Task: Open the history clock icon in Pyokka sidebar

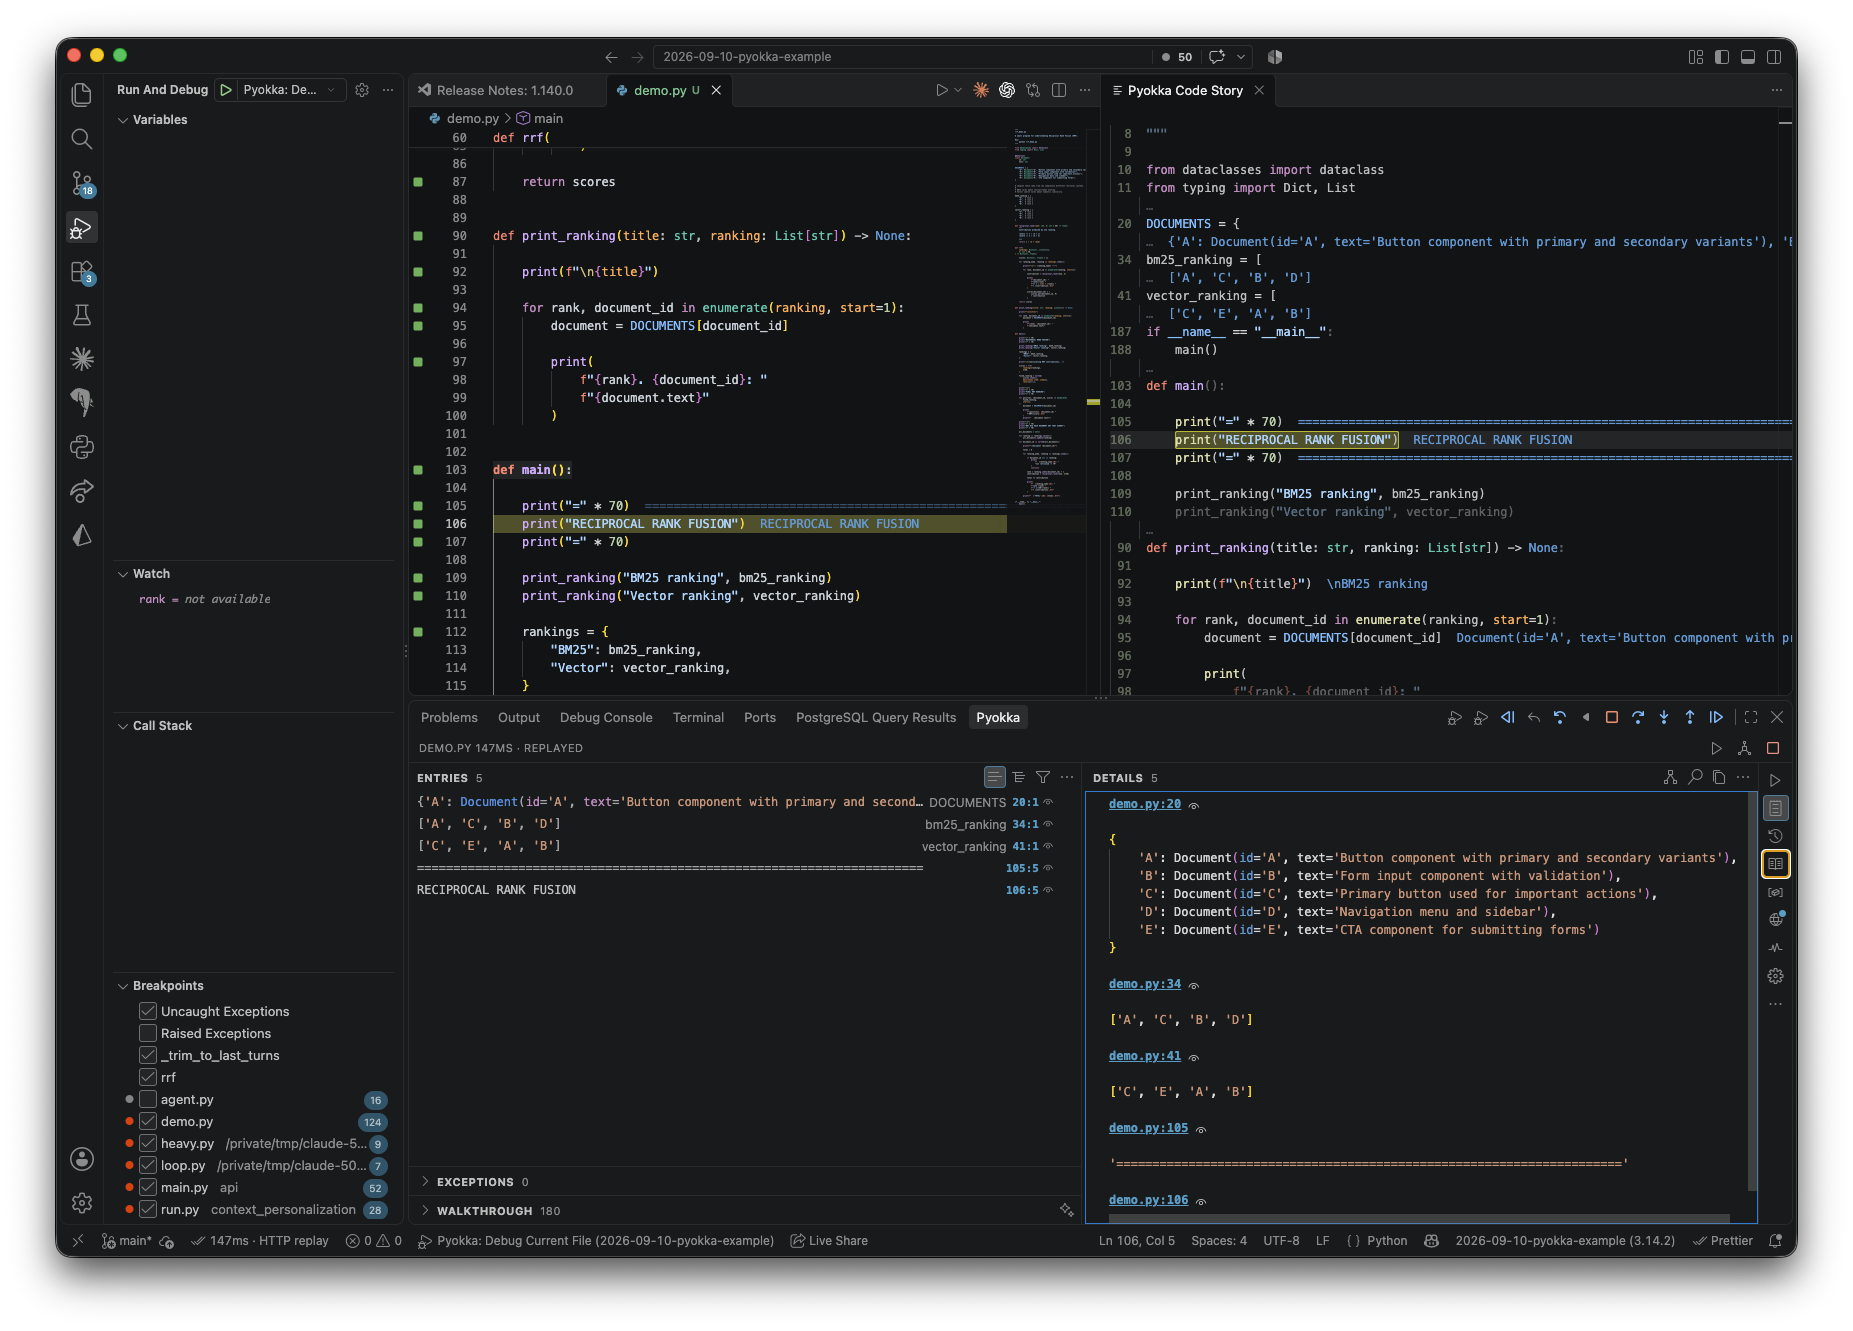Action: pyautogui.click(x=1775, y=836)
